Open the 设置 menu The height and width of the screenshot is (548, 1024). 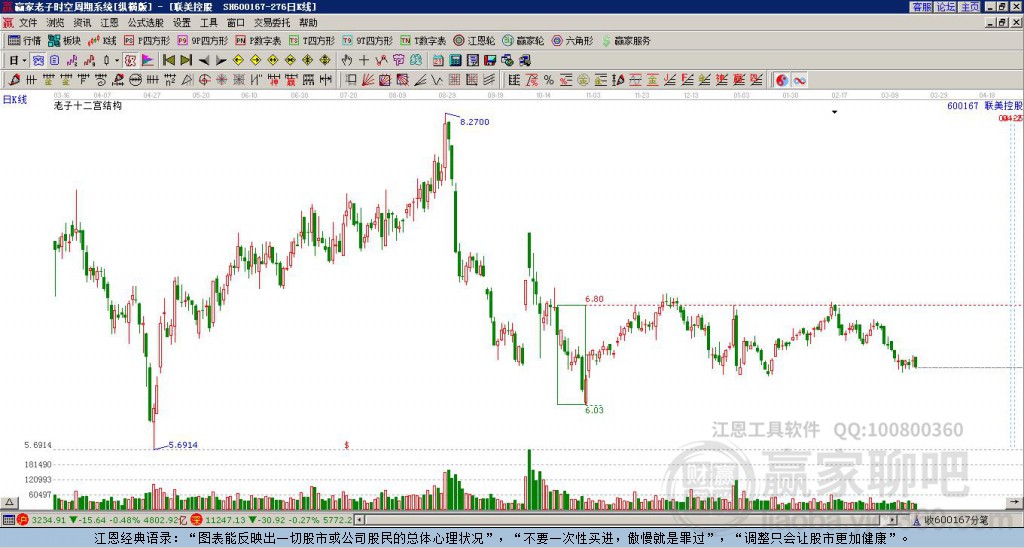coord(182,23)
